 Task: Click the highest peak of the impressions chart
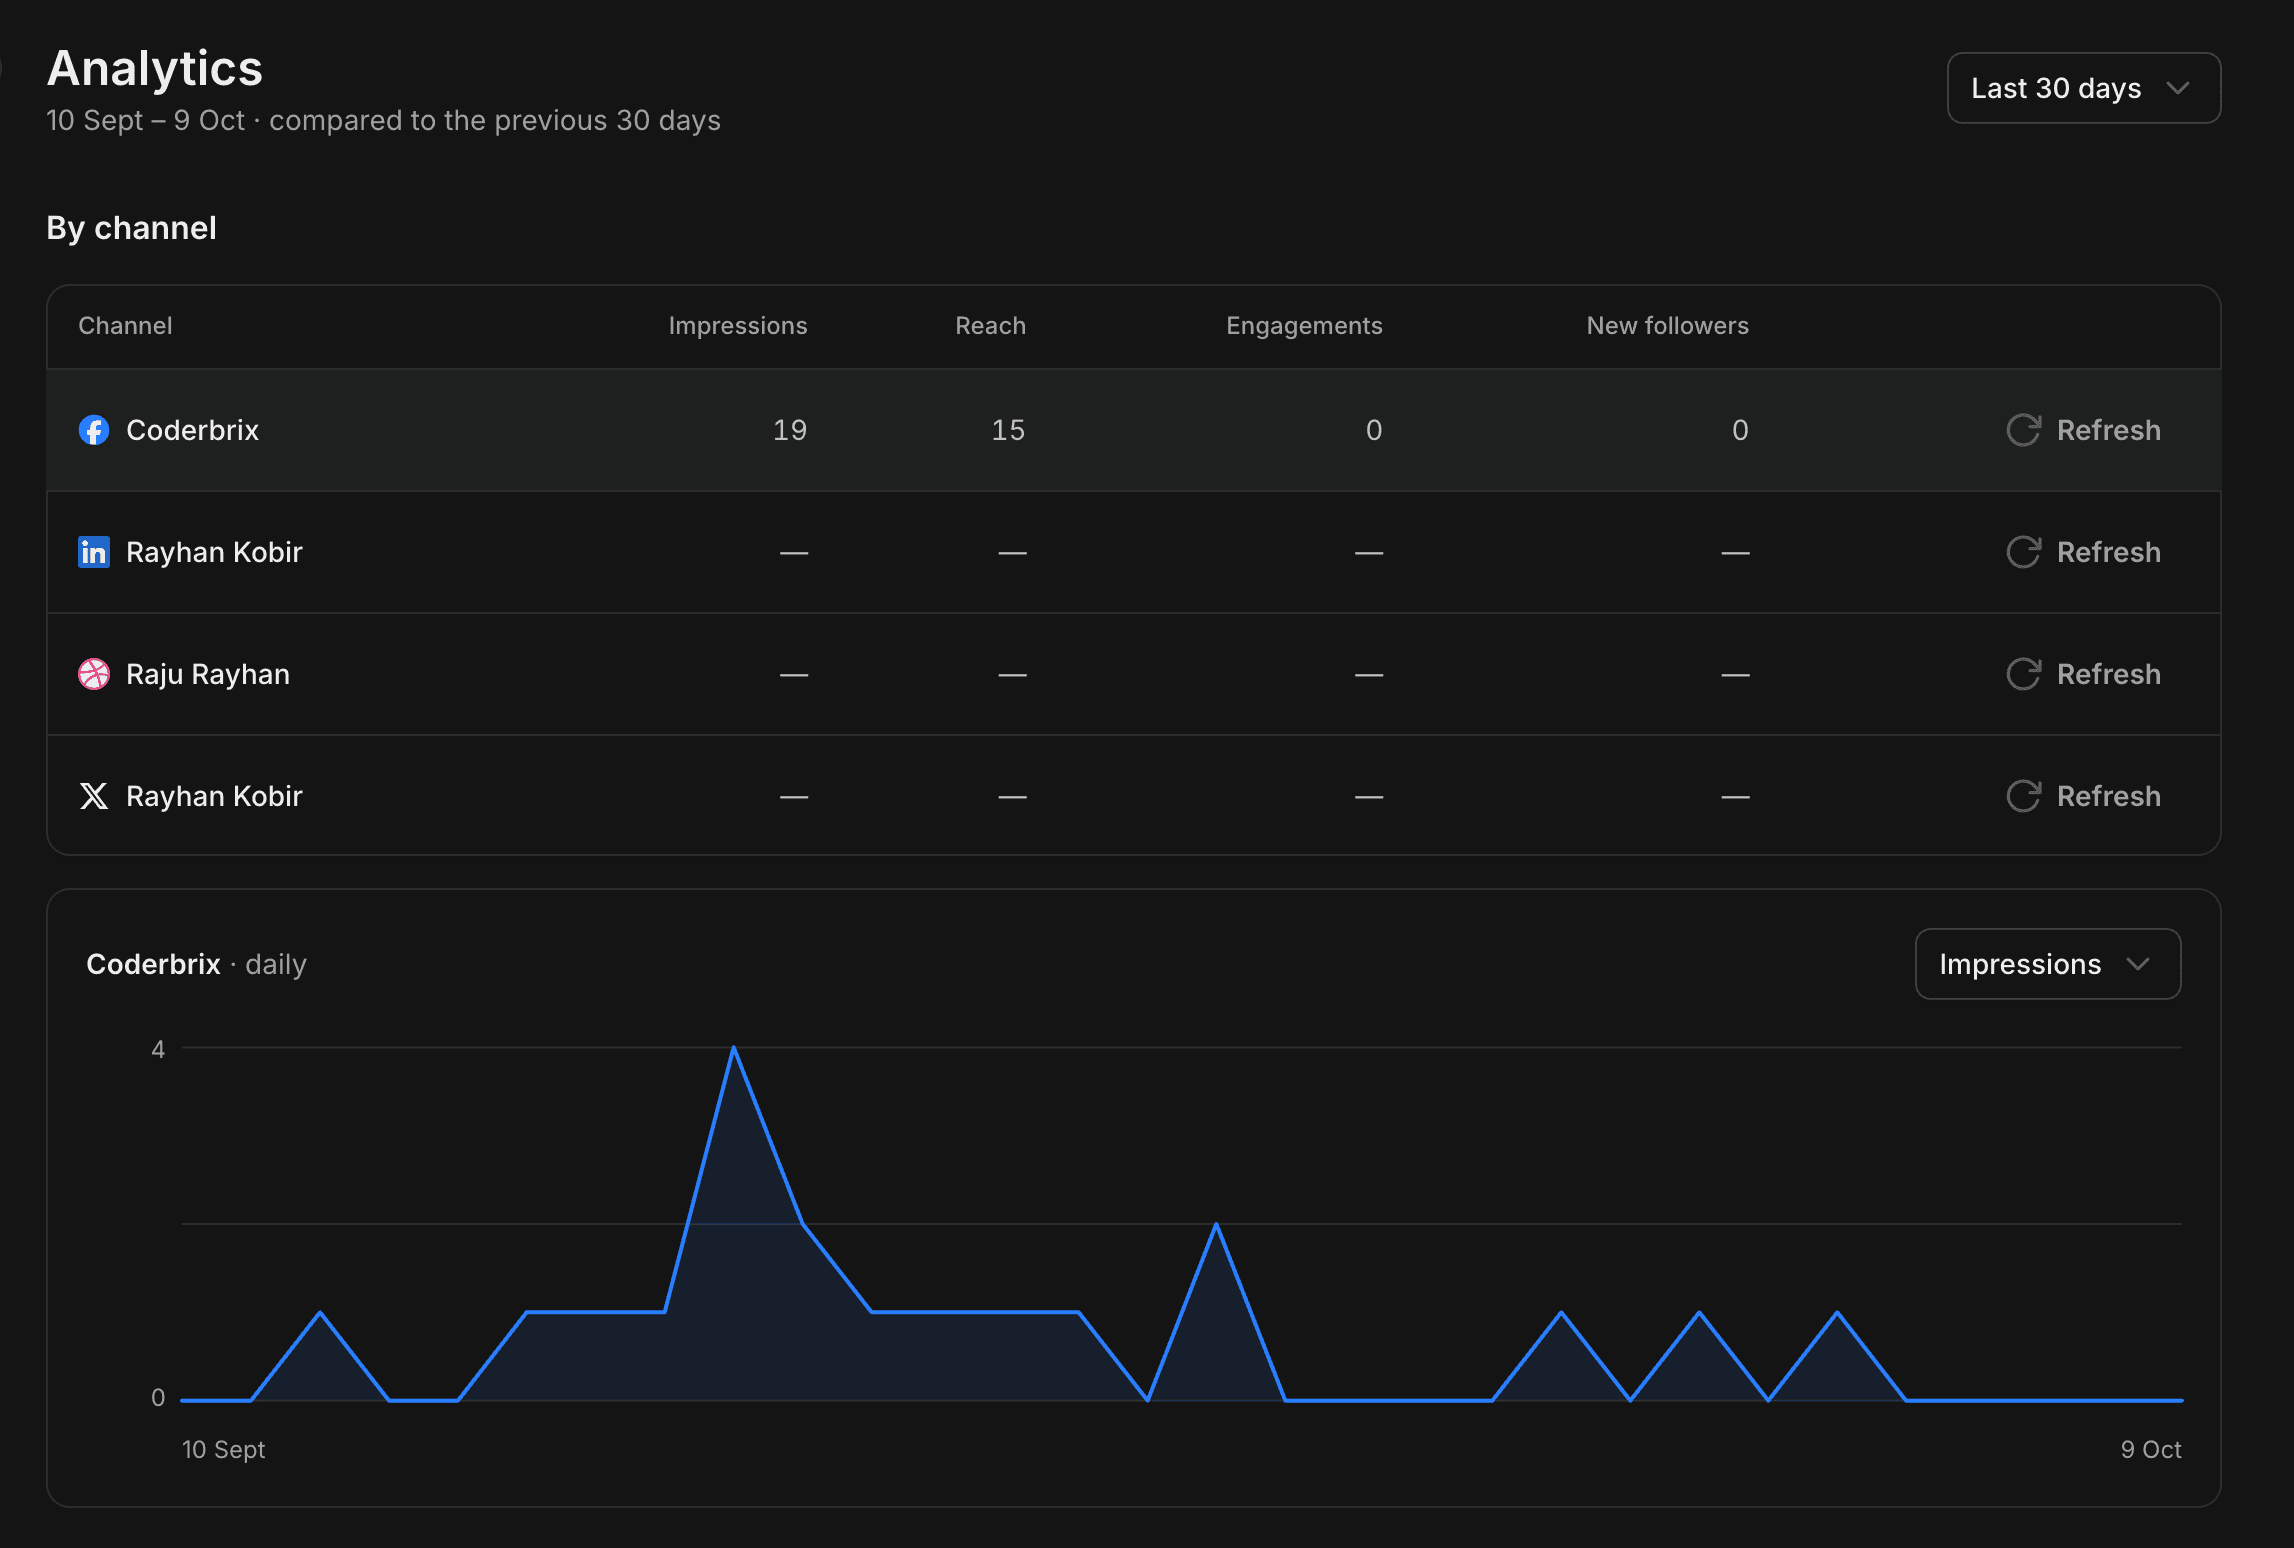(x=734, y=1048)
